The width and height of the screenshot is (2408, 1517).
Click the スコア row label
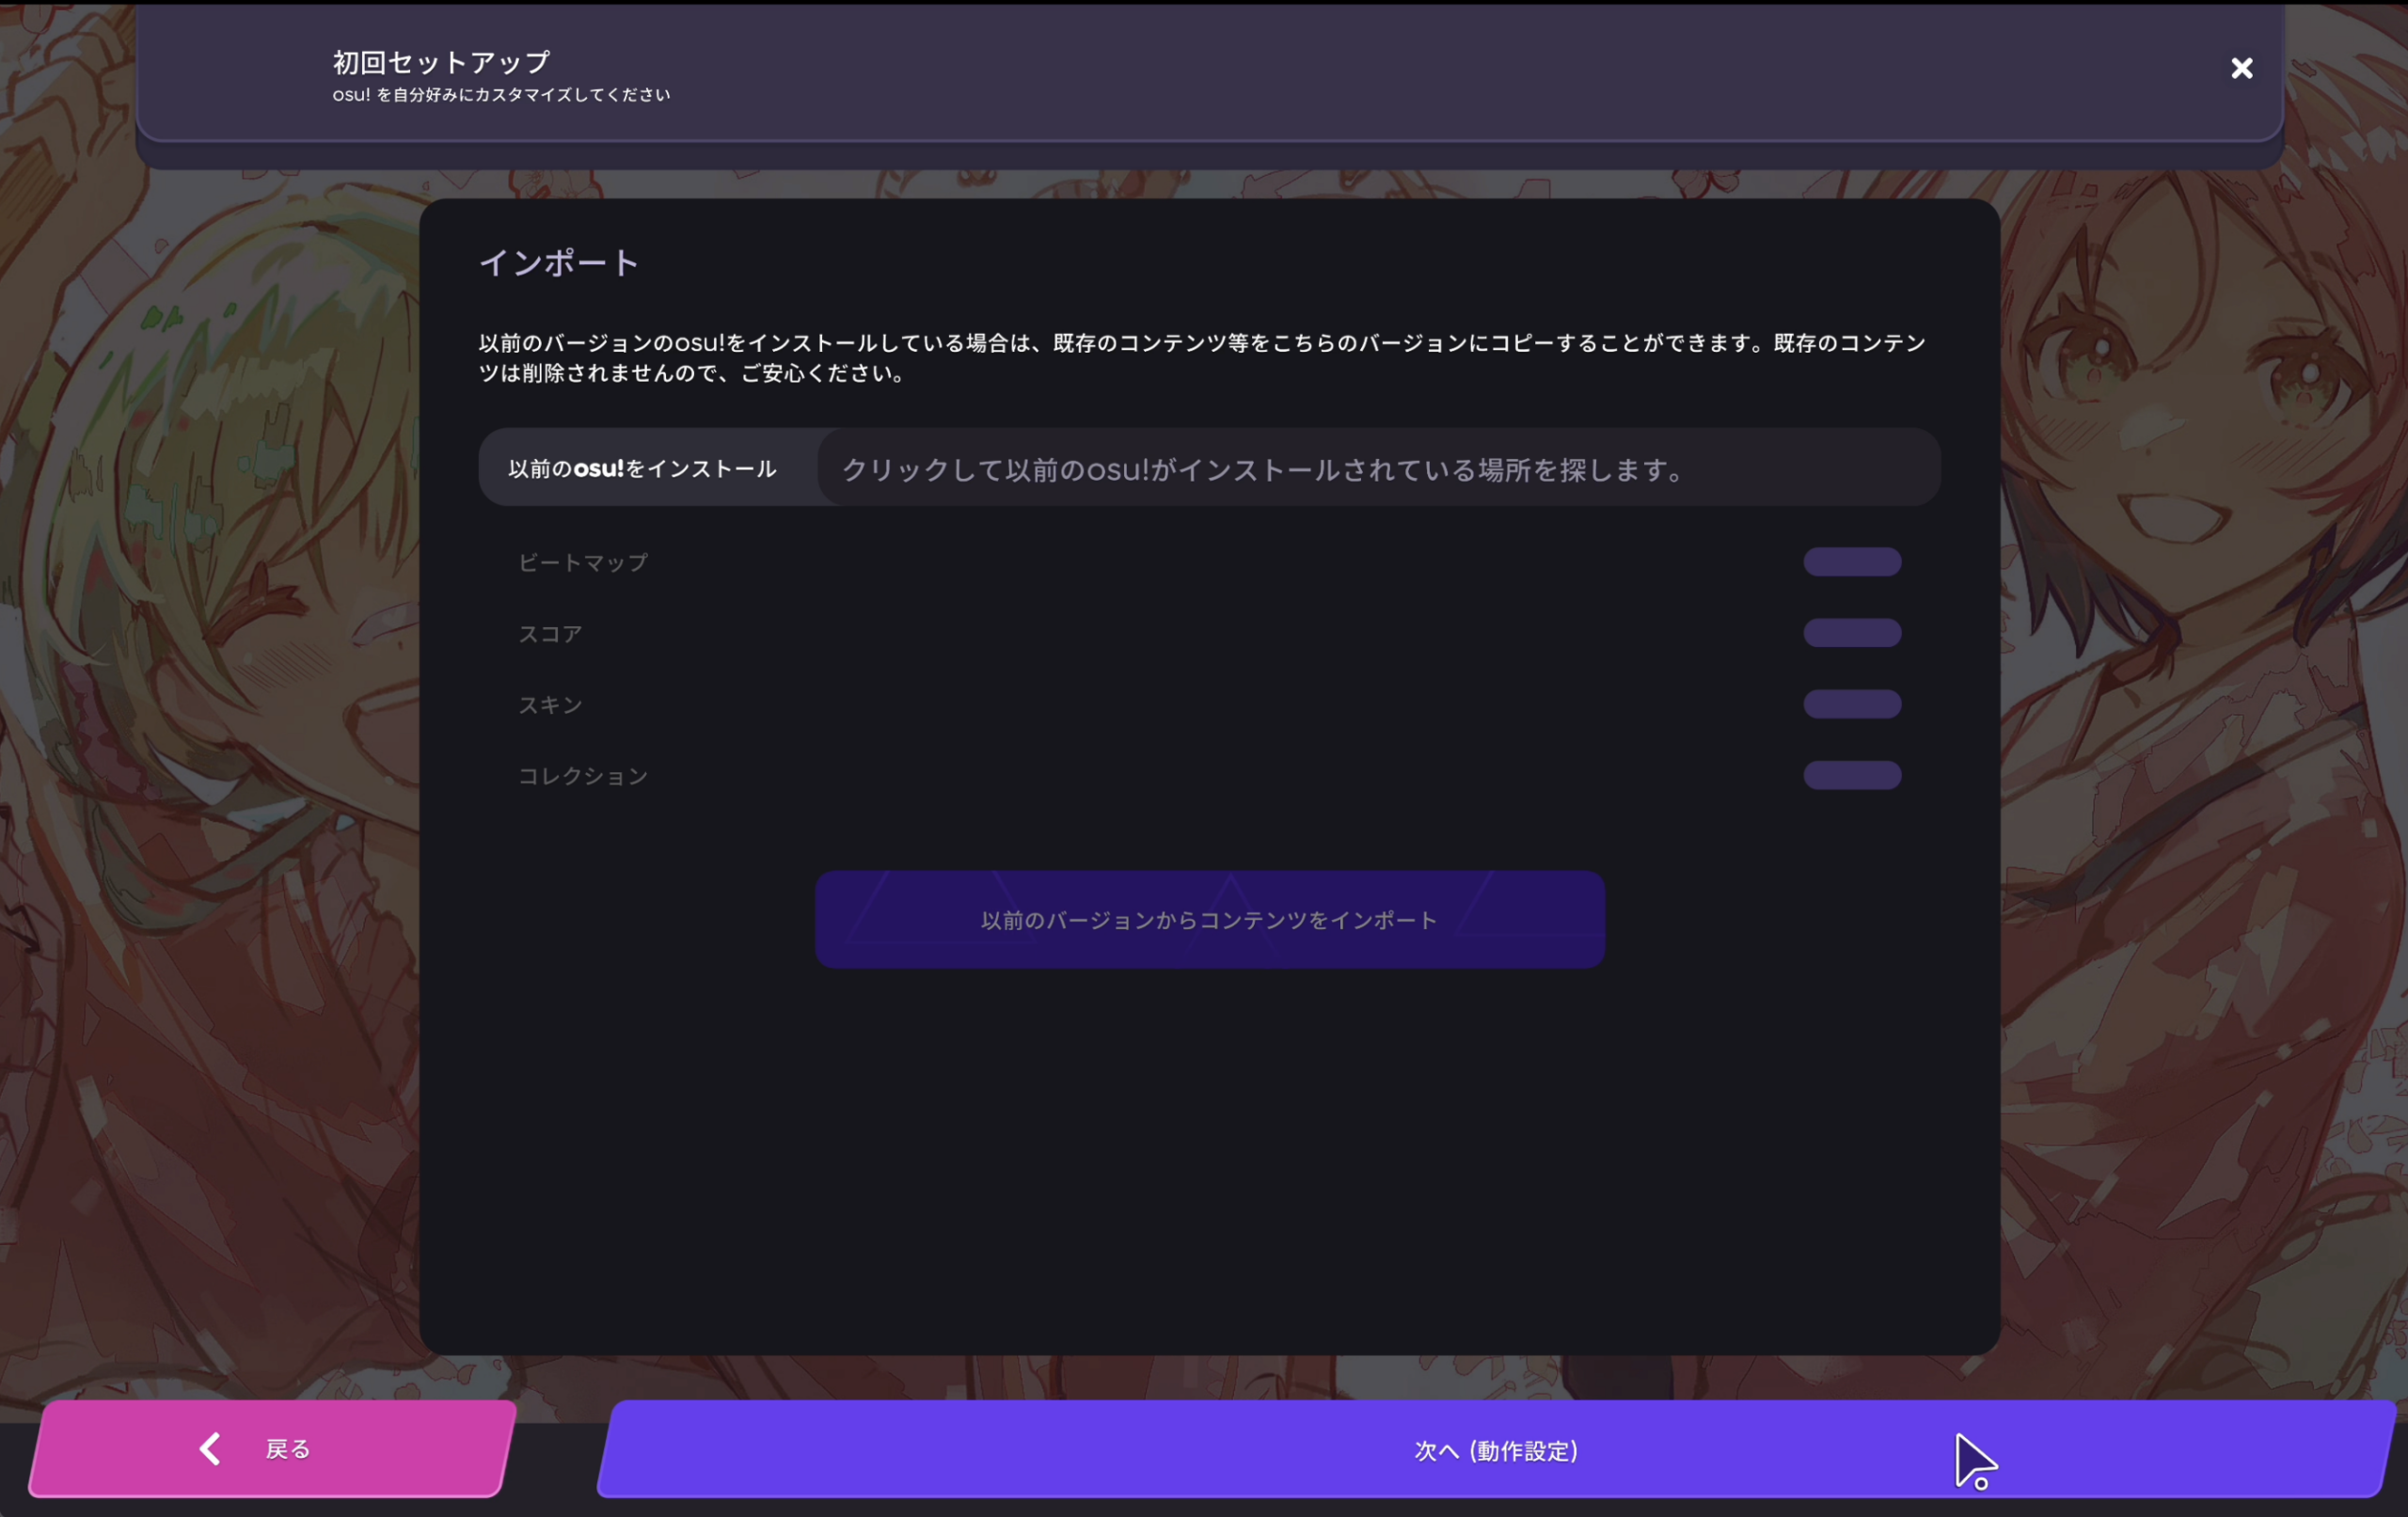pos(550,633)
